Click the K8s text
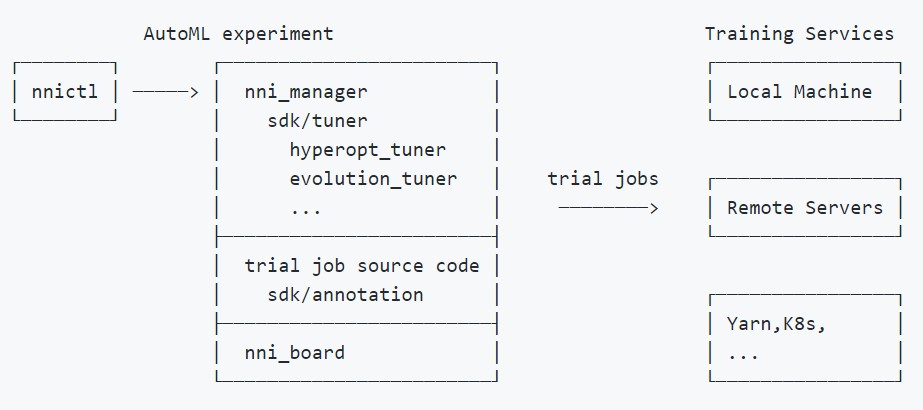The width and height of the screenshot is (923, 410). [x=800, y=324]
